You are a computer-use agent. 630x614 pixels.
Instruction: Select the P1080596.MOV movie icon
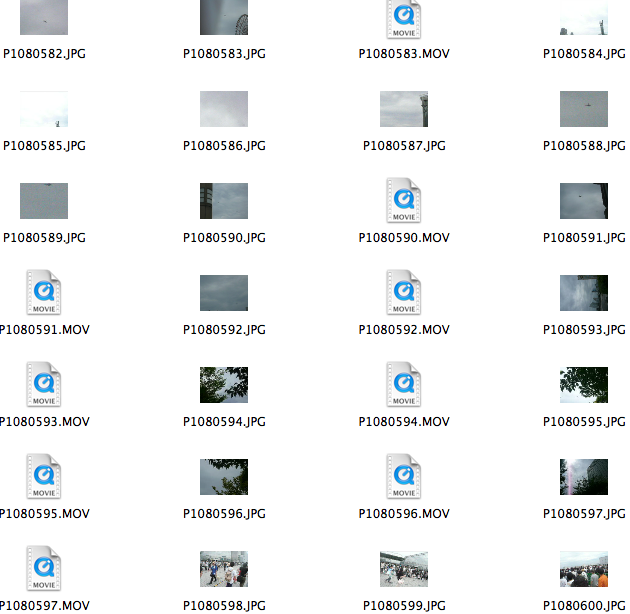[x=404, y=476]
